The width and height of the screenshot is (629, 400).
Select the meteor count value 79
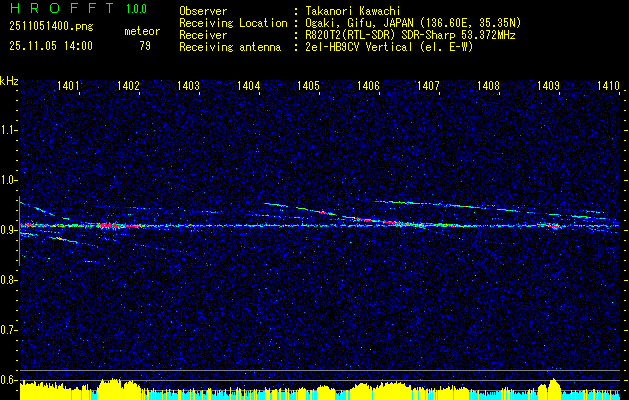point(145,46)
